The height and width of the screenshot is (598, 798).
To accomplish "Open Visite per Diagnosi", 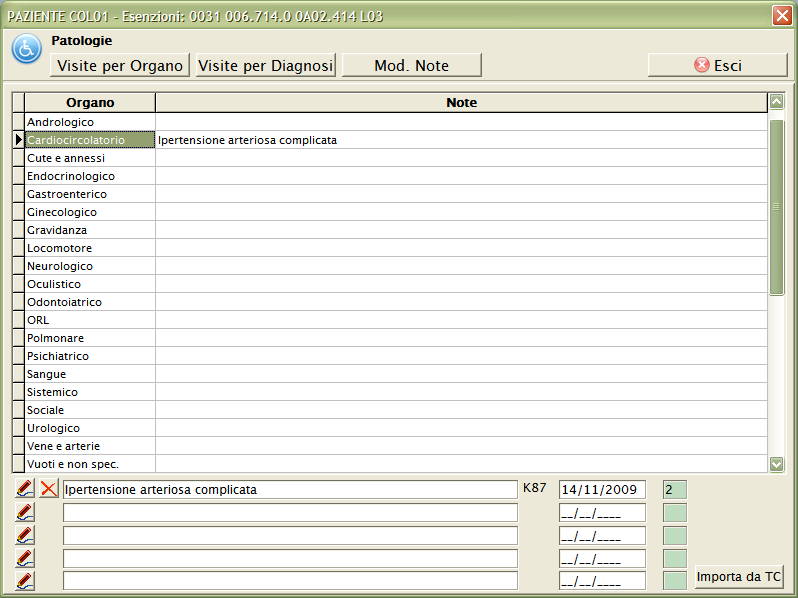I will click(265, 65).
